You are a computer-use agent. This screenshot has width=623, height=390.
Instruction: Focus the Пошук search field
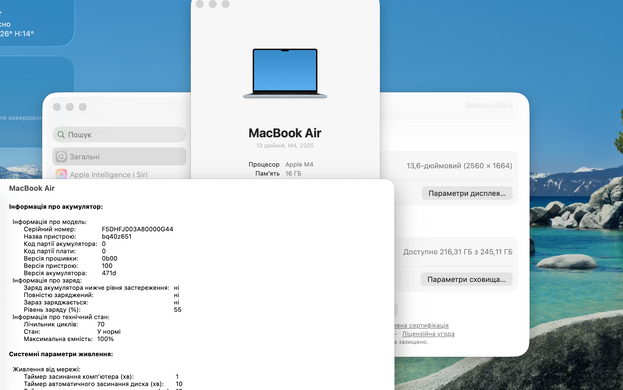coord(119,135)
